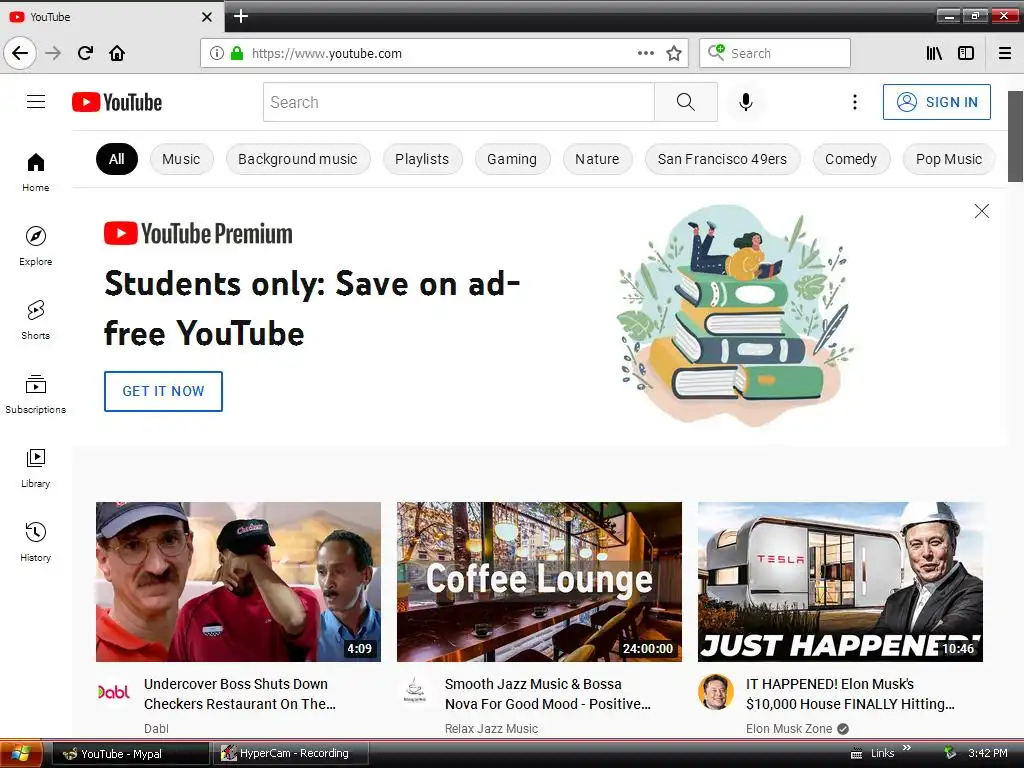Close the YouTube browser tab

(x=207, y=17)
